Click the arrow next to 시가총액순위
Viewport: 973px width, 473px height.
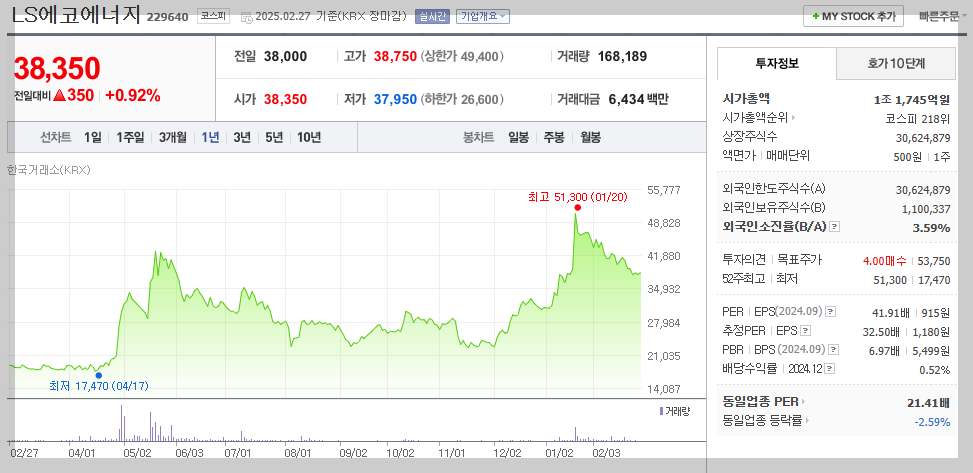793,118
